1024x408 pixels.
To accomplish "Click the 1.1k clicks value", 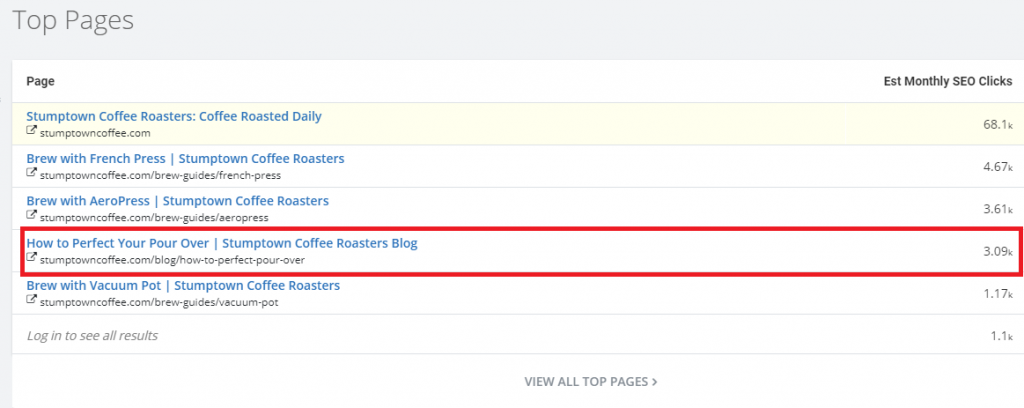I will pos(1001,336).
